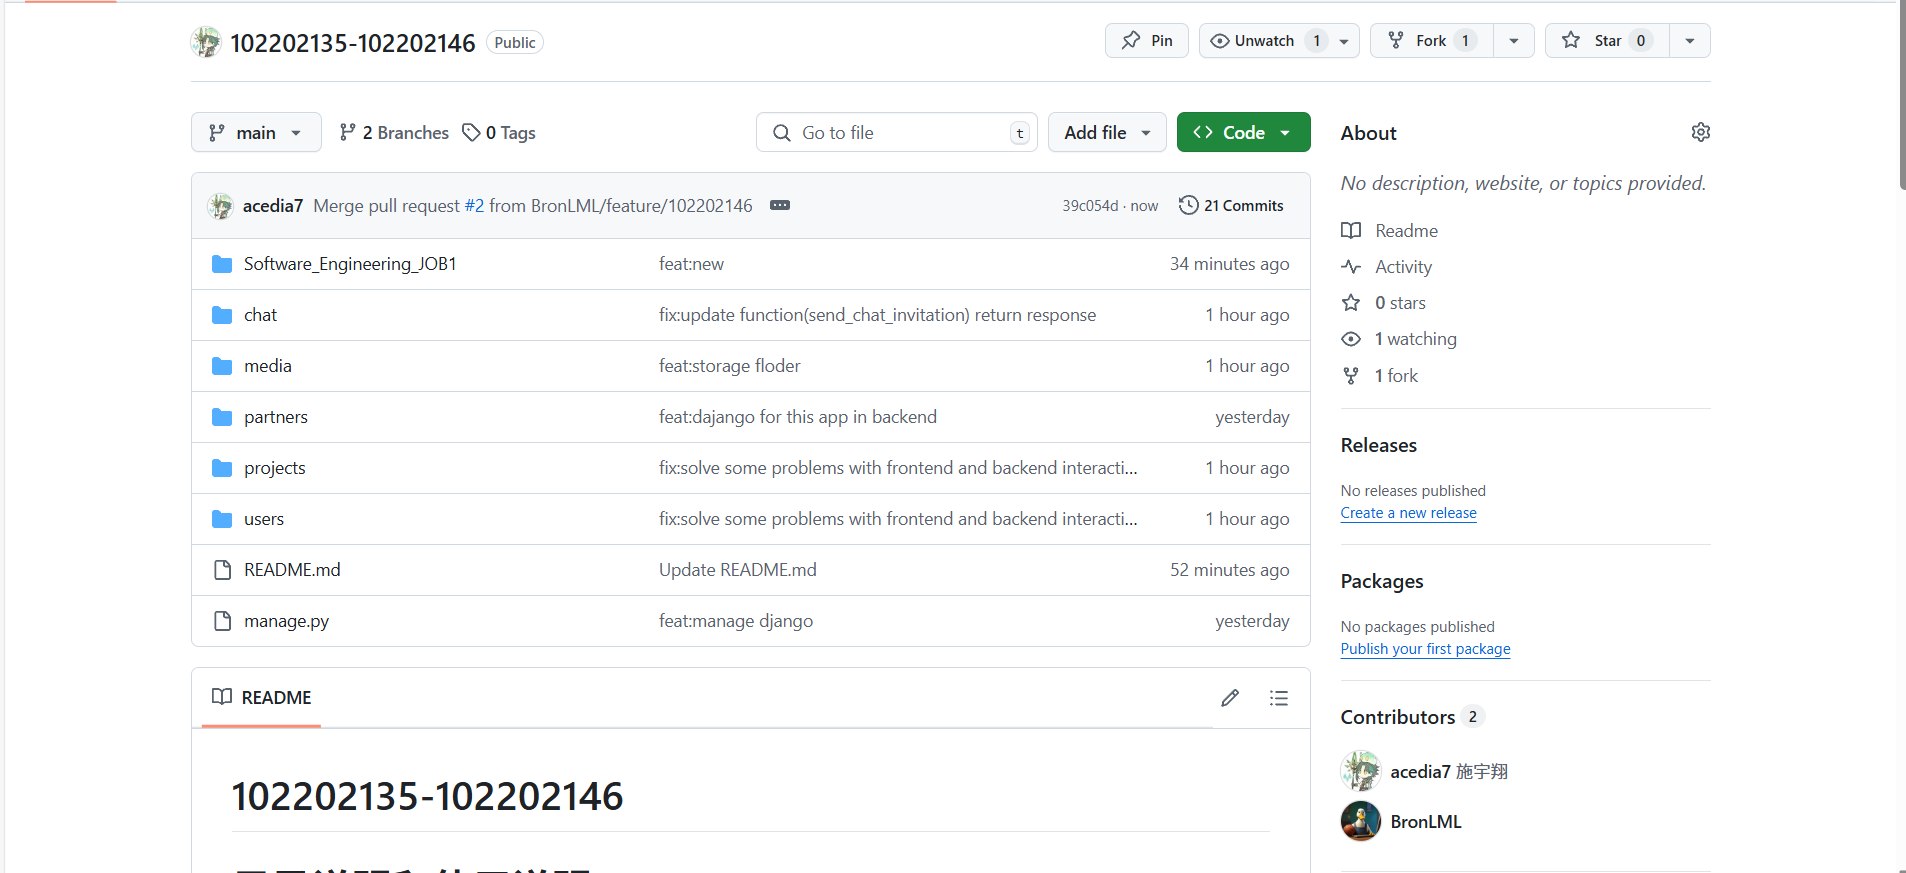Viewport: 1906px width, 873px height.
Task: Open the About settings gear icon
Action: [x=1700, y=132]
